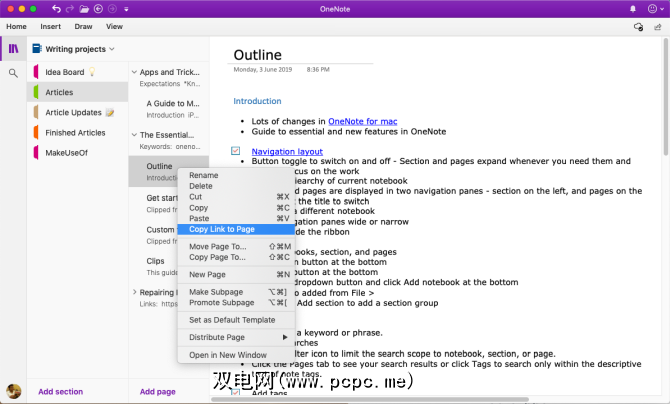
Task: Click the Redo arrow in title bar
Action: [x=70, y=8]
